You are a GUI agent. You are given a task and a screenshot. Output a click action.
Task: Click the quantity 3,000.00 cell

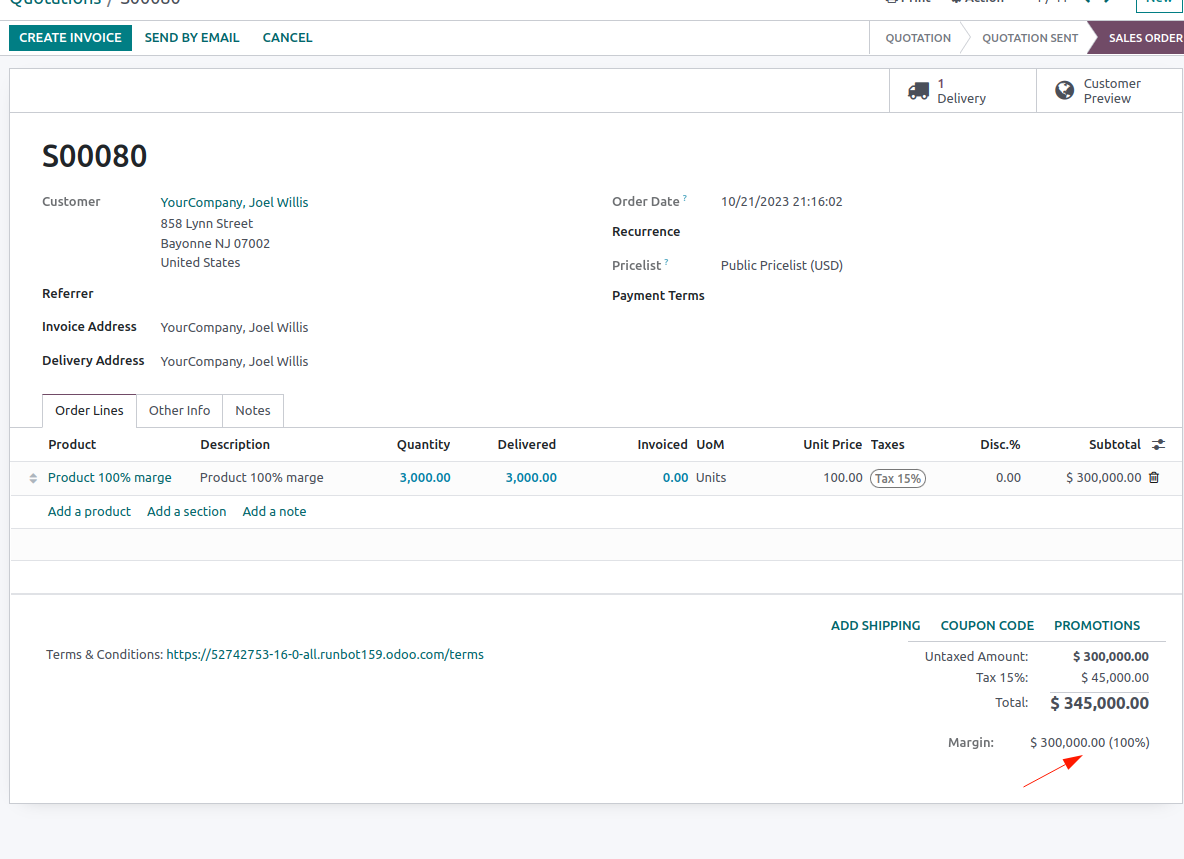click(424, 478)
